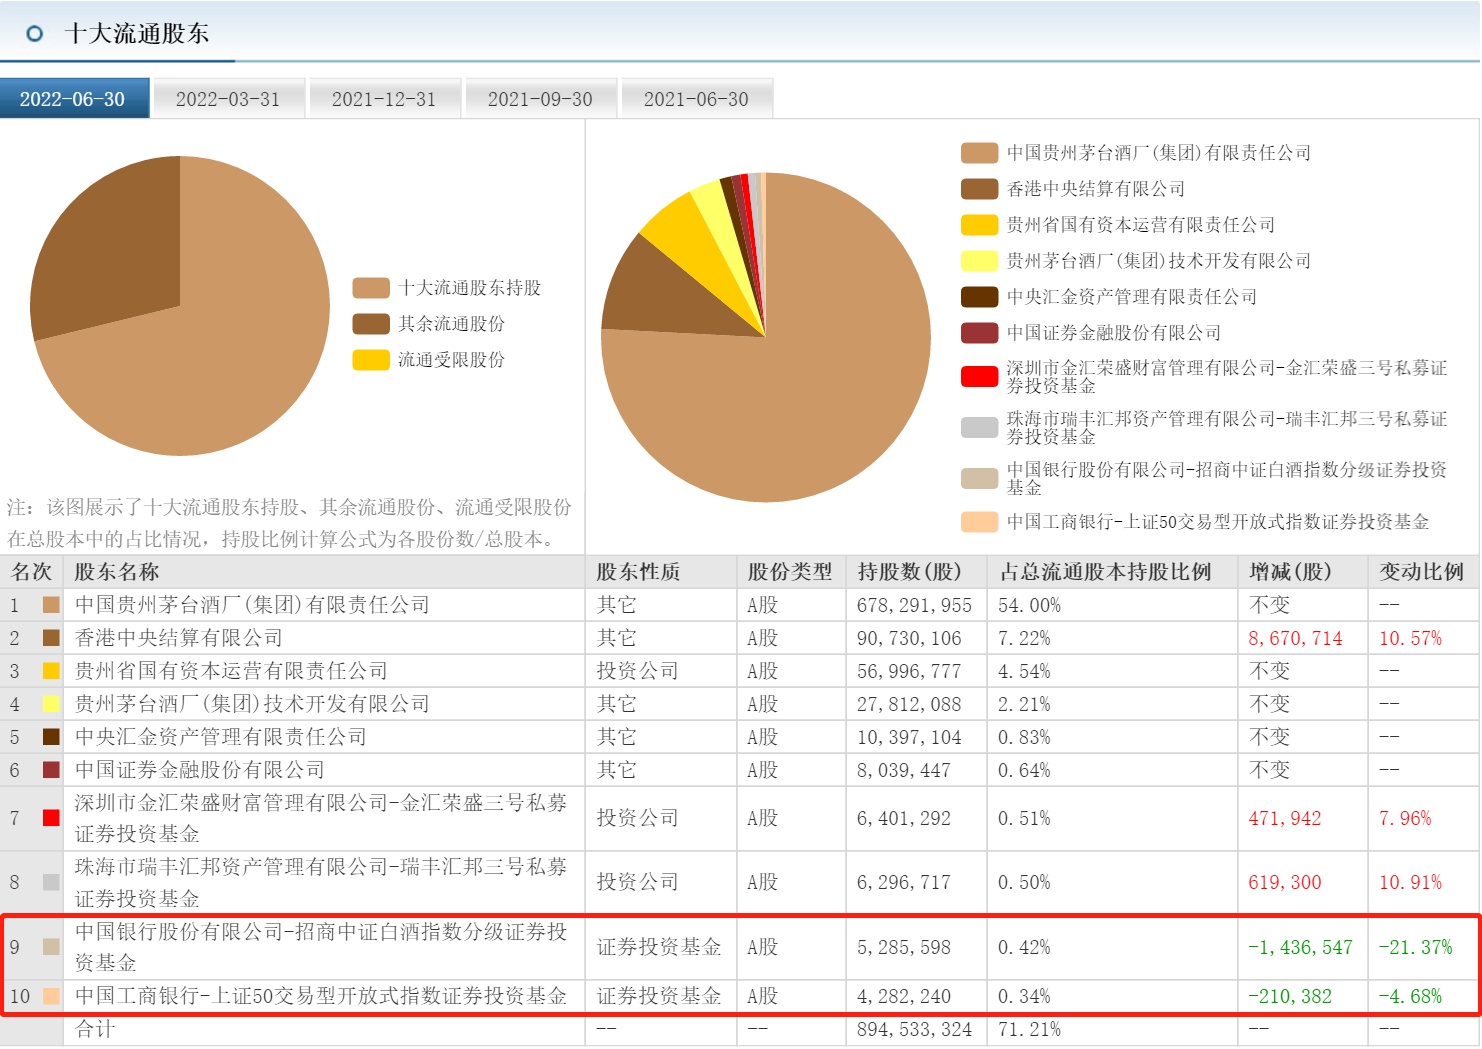Click legend swatch for 上证50交易型开放式指数证券投资基金
This screenshot has width=1482, height=1049.
[x=980, y=522]
